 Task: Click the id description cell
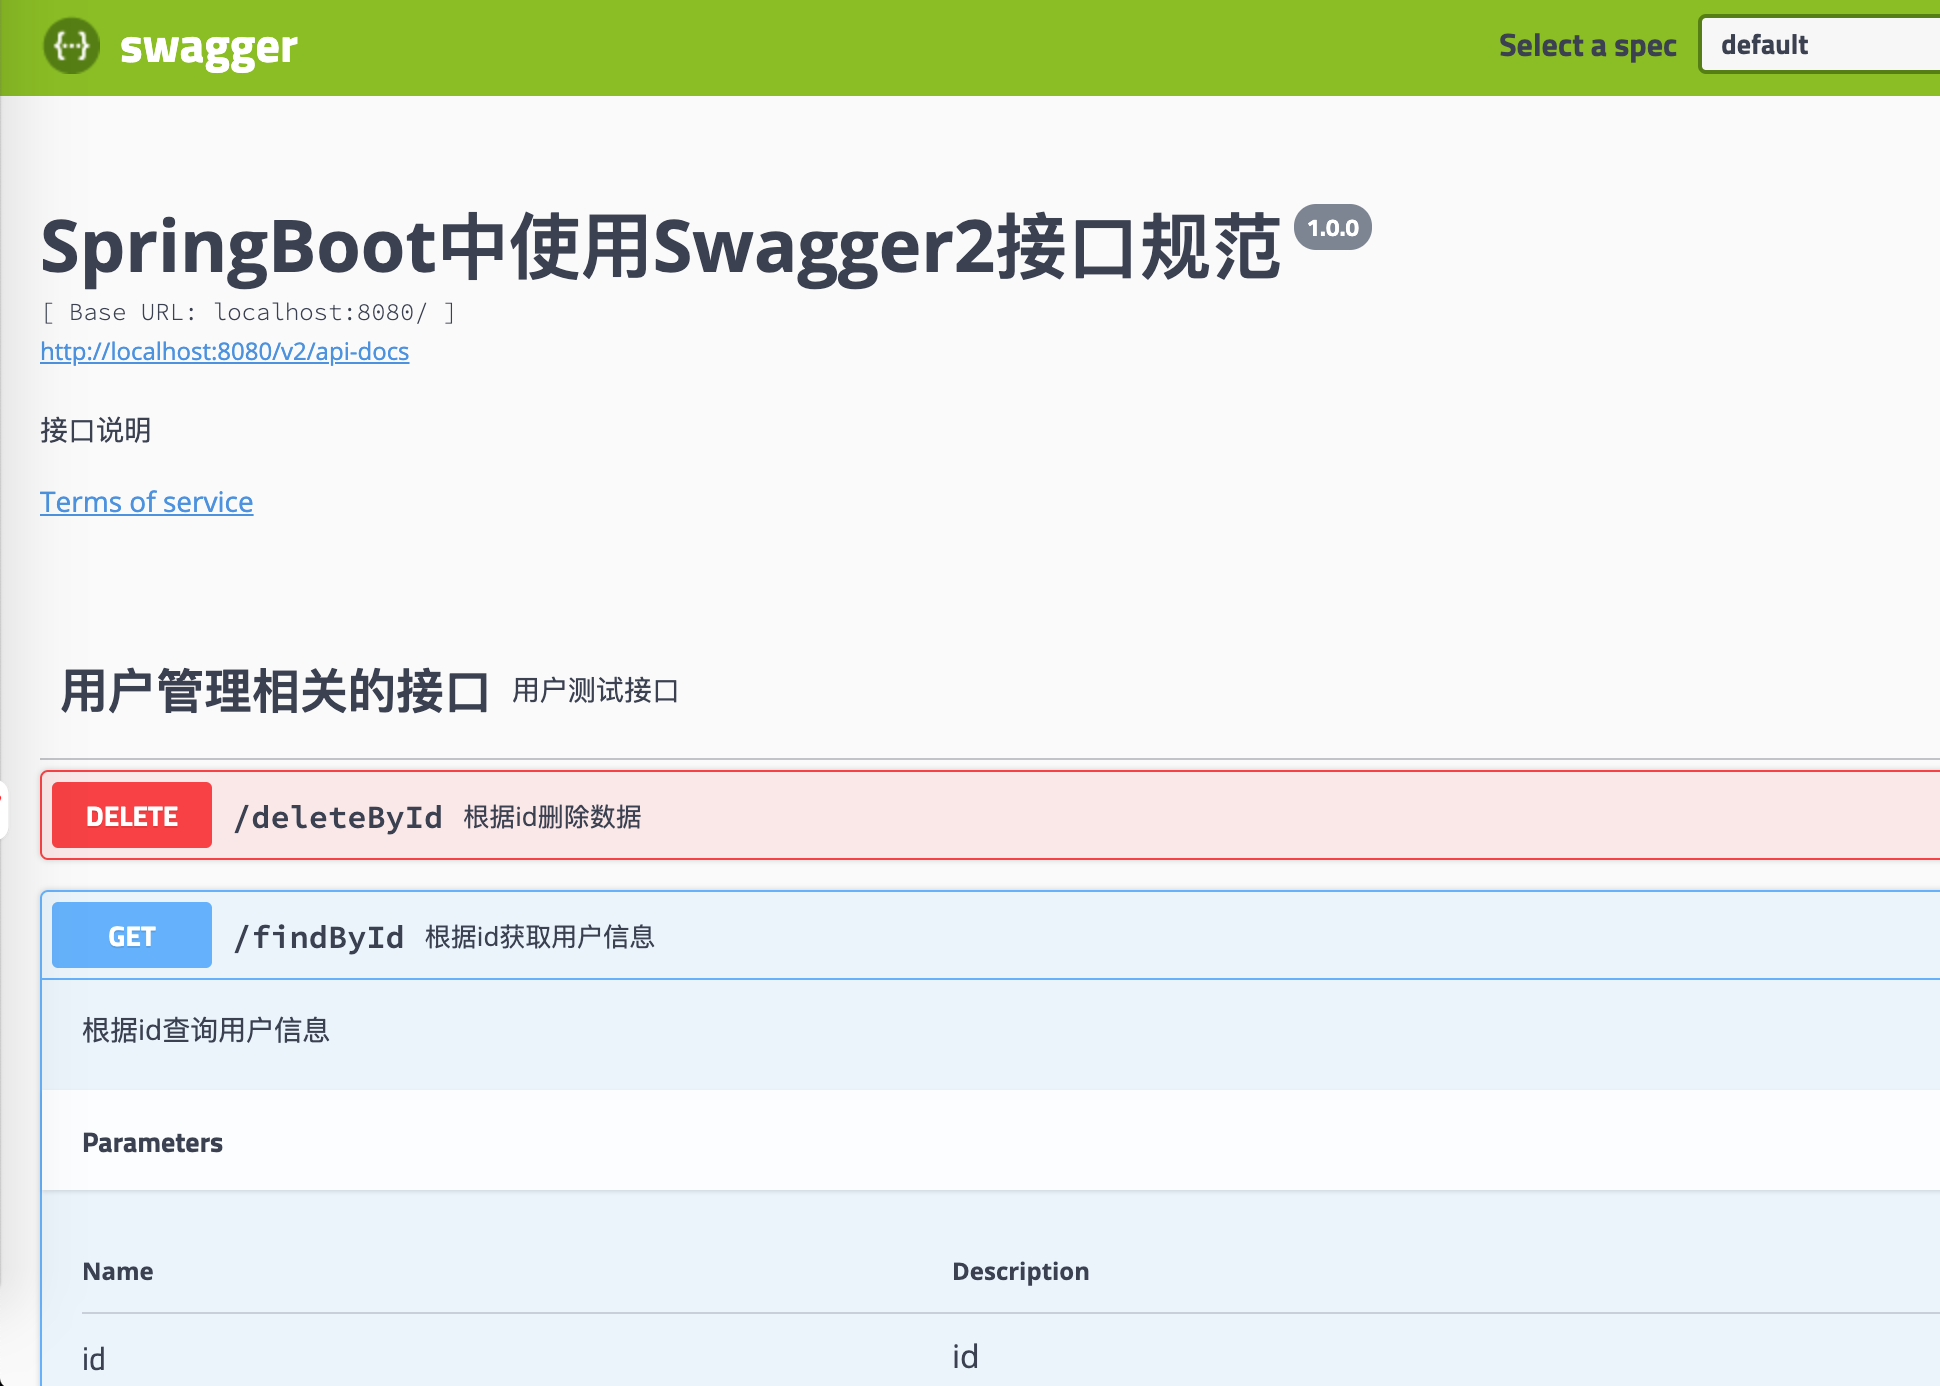pos(964,1356)
